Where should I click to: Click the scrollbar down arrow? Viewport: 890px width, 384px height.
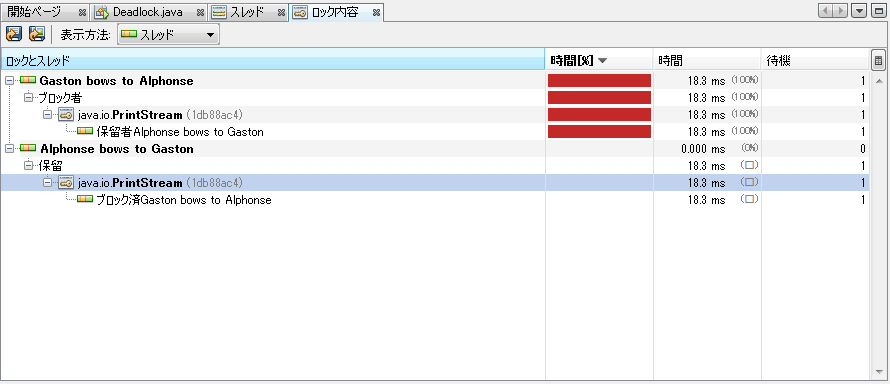click(879, 372)
